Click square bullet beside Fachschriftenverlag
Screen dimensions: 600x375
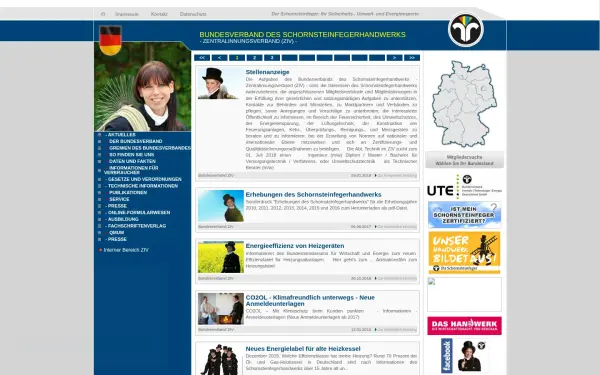99,226
